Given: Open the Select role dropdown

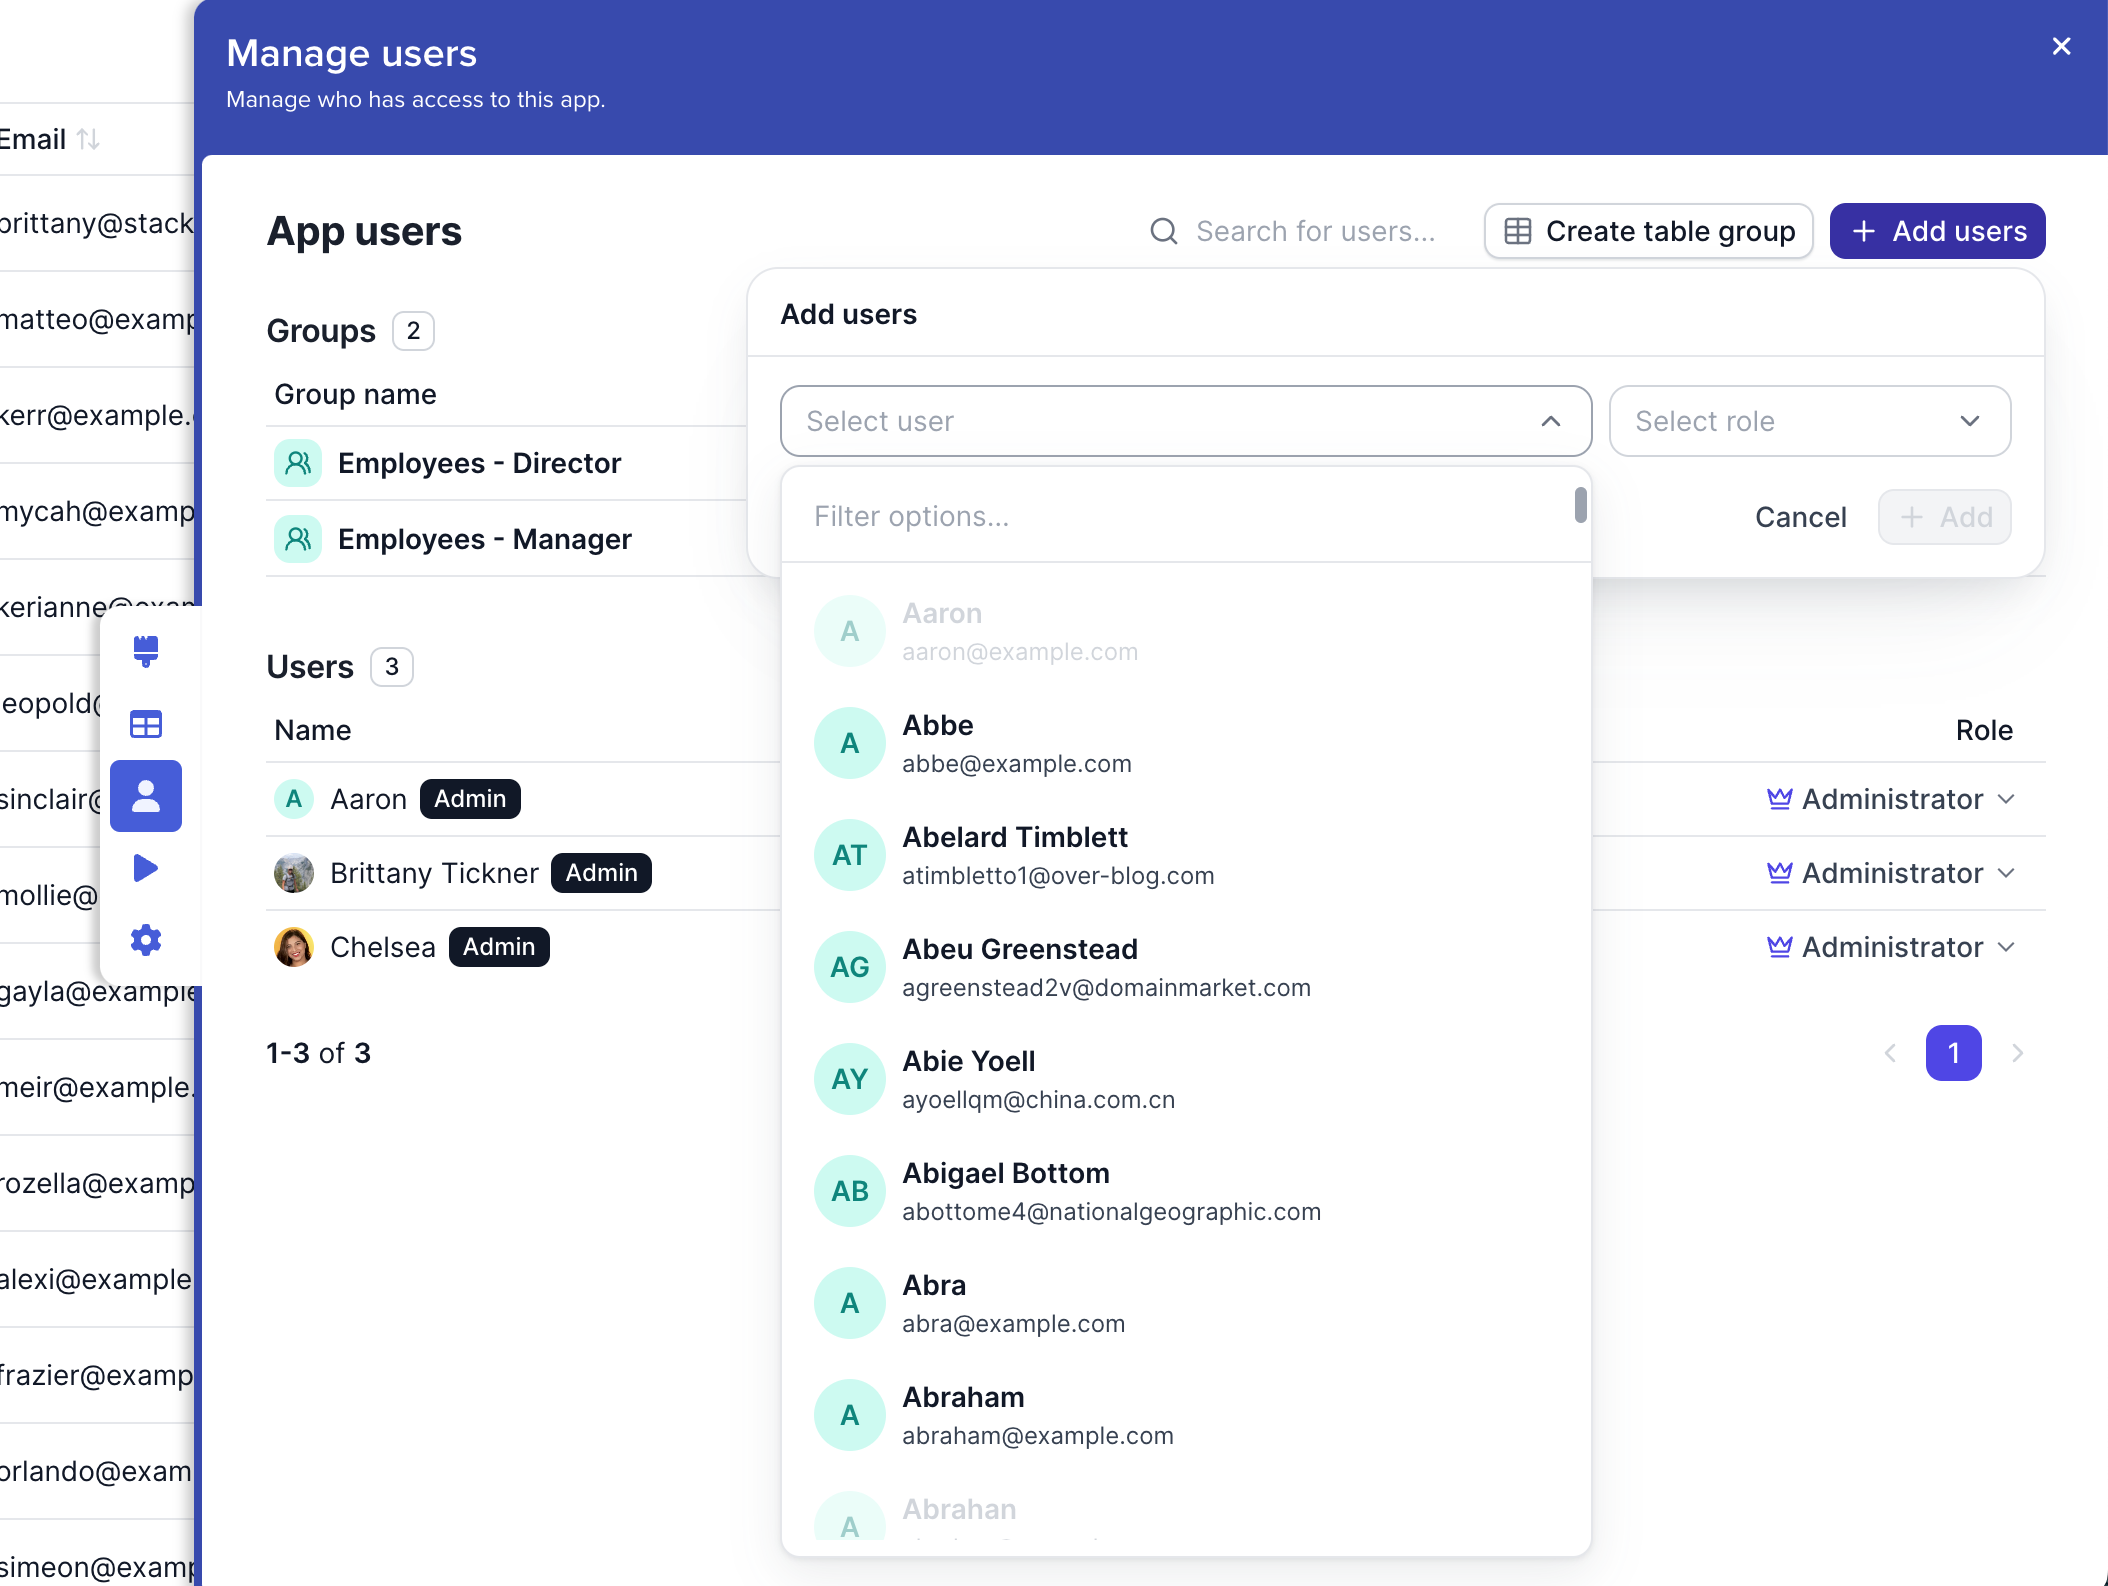Looking at the screenshot, I should (1809, 421).
